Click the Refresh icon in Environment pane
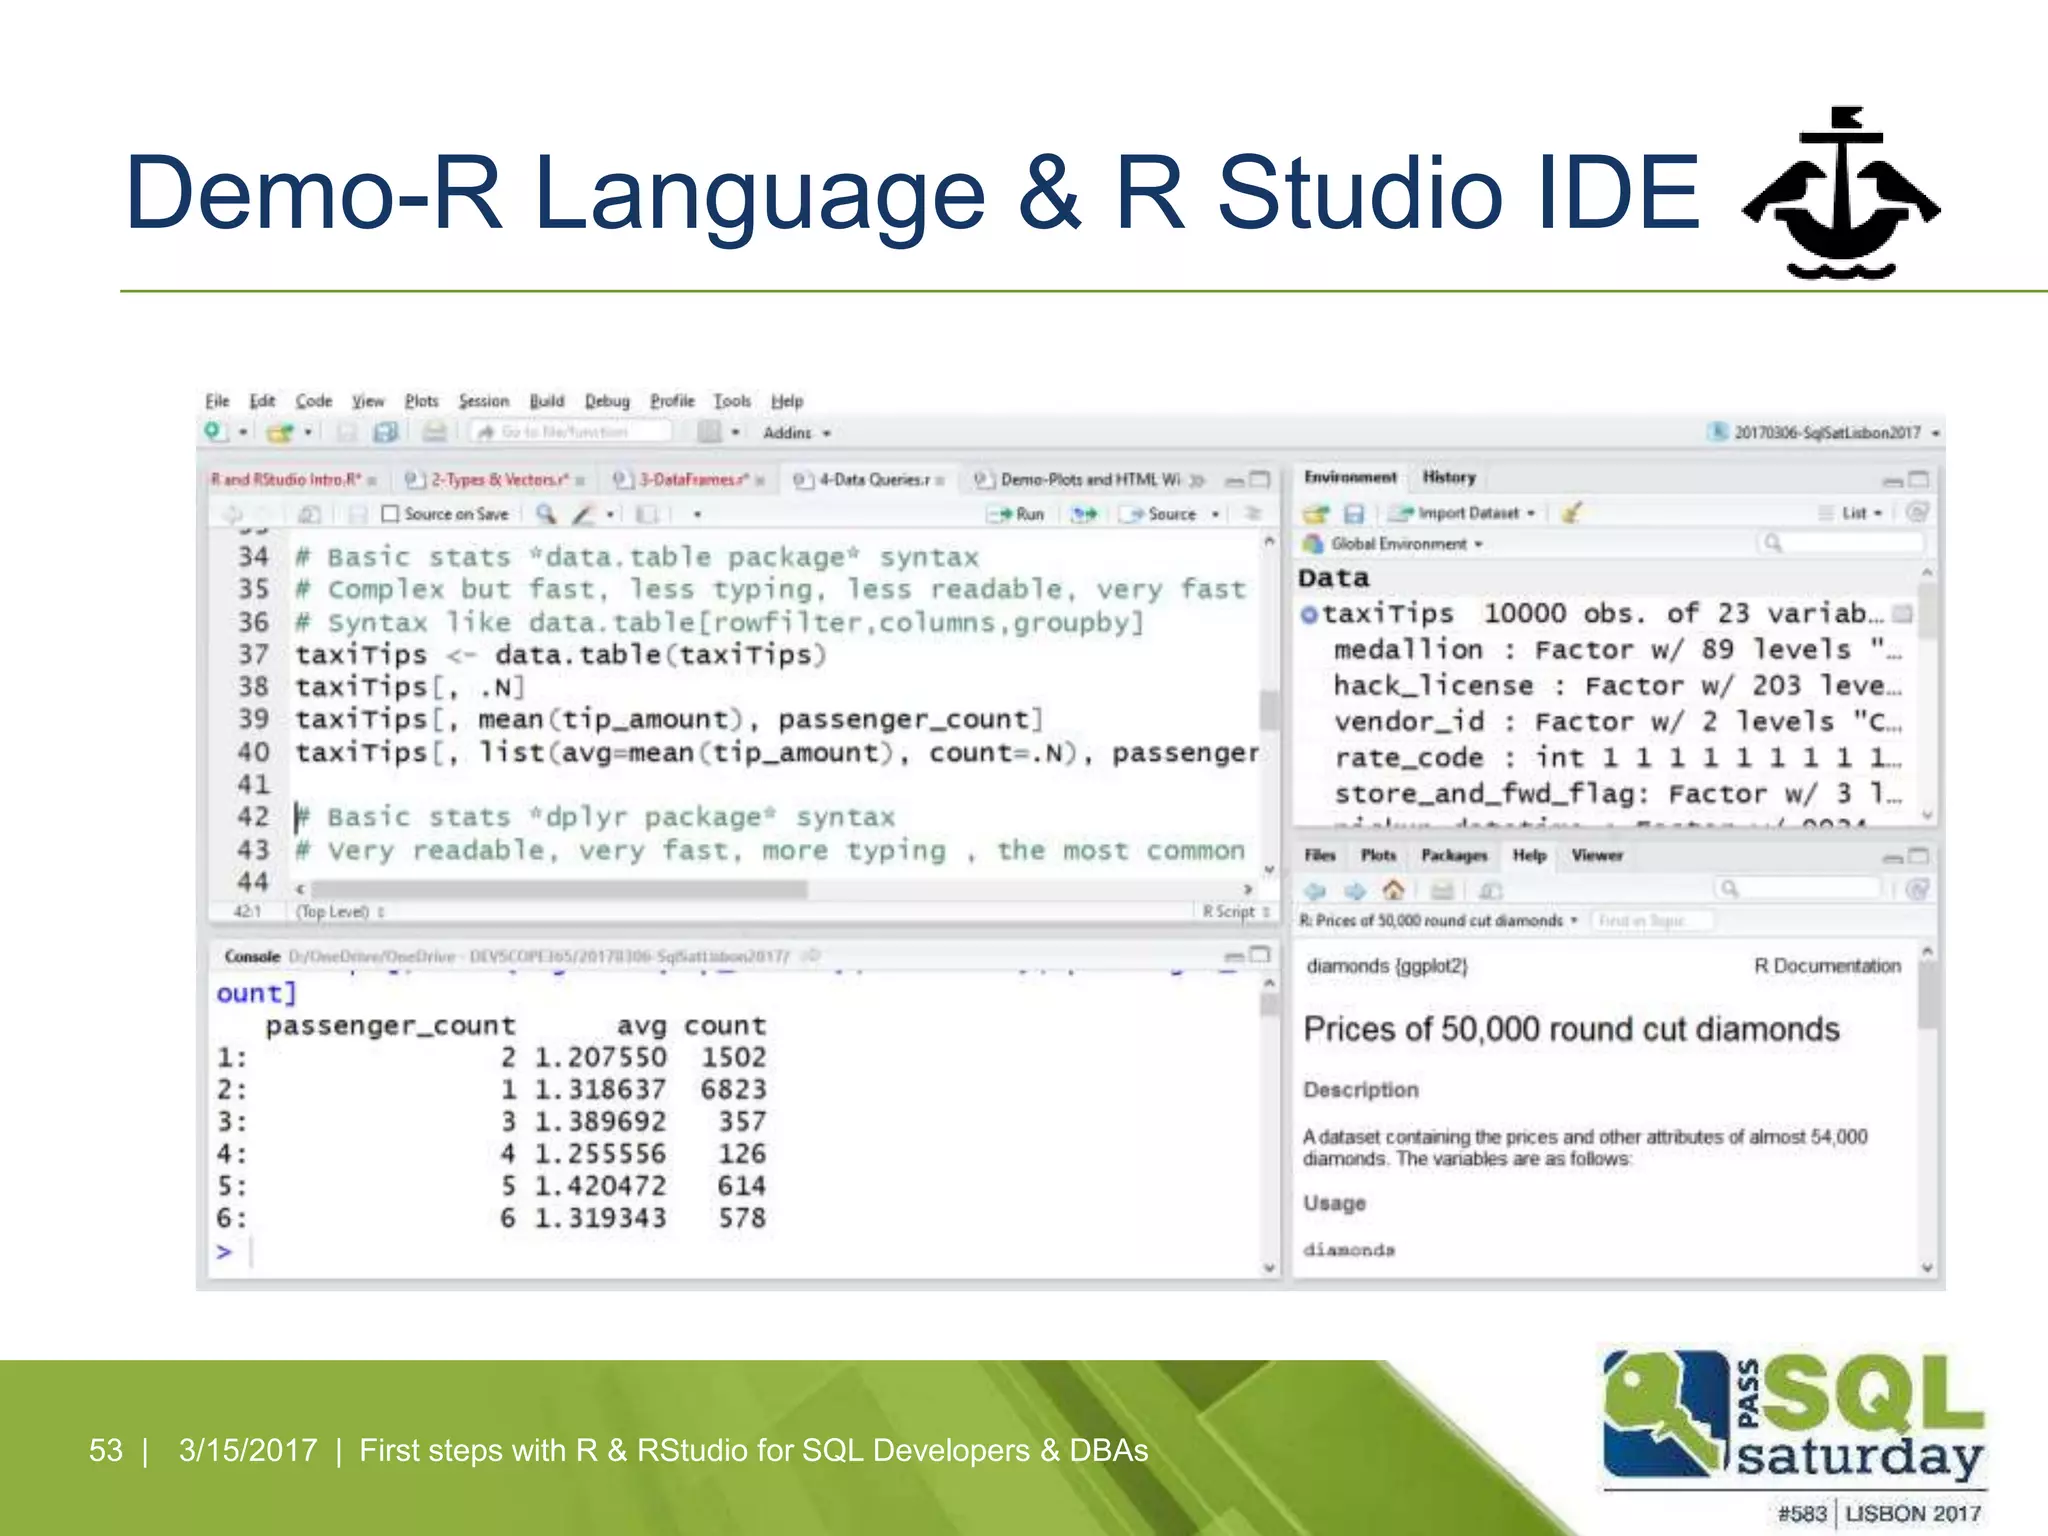2048x1536 pixels. tap(1916, 512)
